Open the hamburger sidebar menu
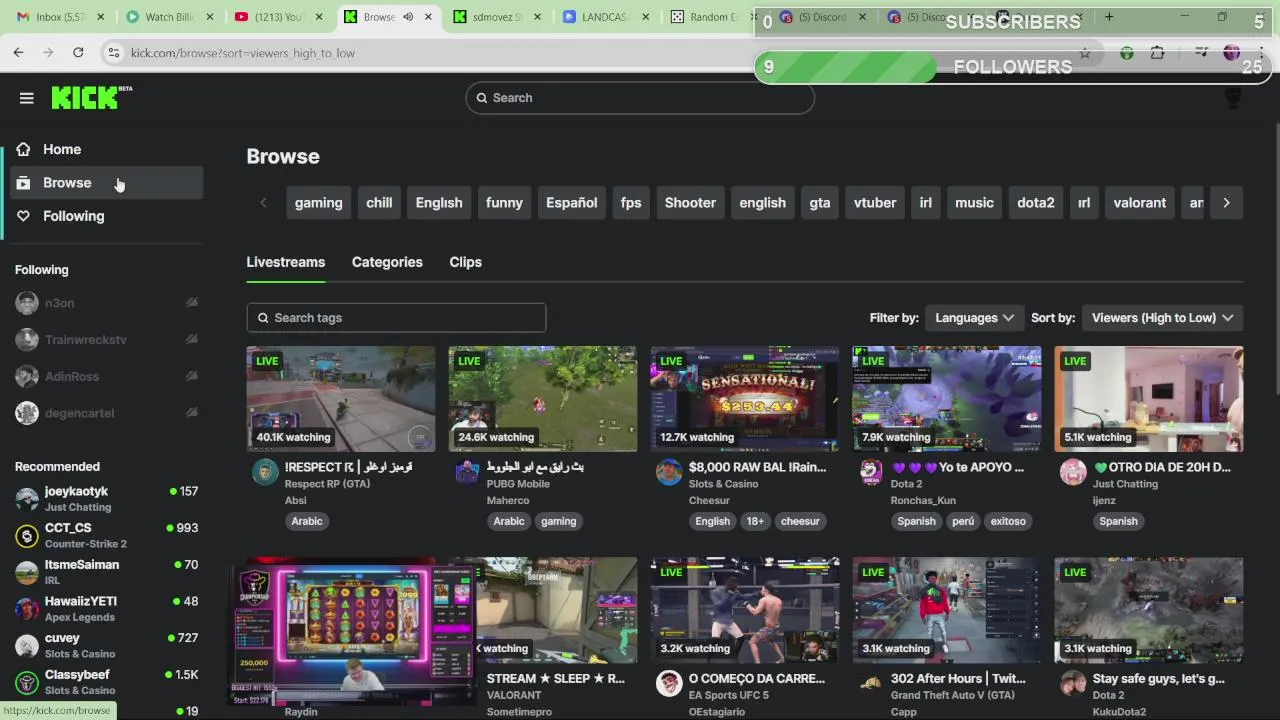The height and width of the screenshot is (720, 1280). point(27,98)
